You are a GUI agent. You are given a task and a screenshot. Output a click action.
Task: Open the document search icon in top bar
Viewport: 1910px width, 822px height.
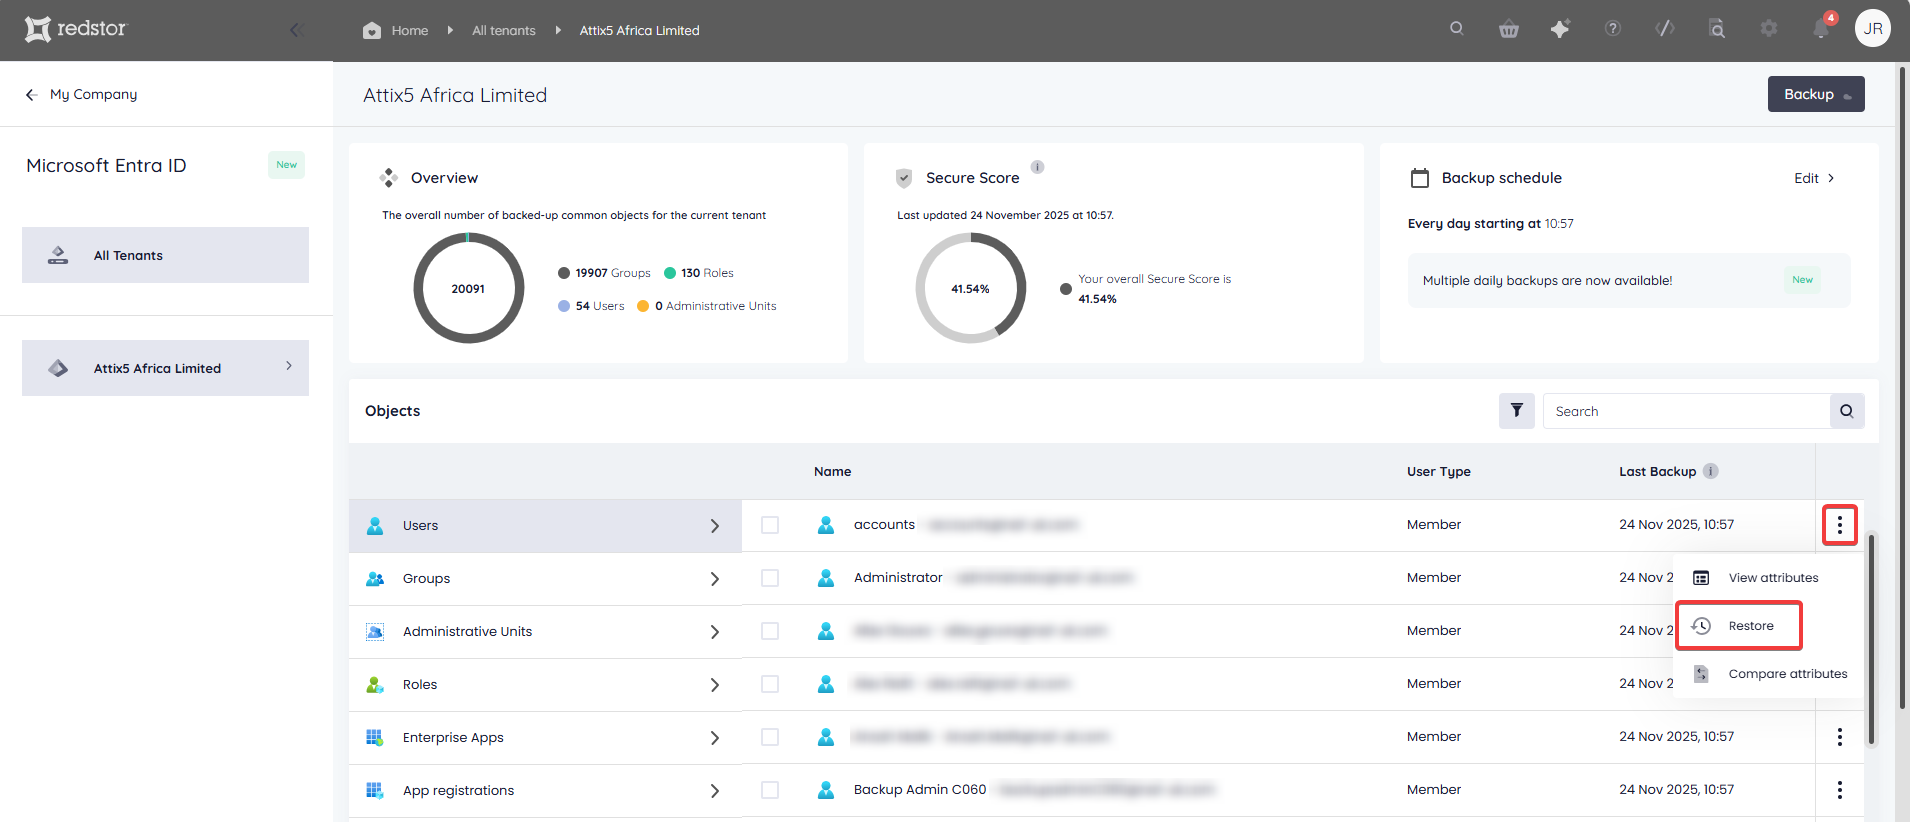[1717, 29]
